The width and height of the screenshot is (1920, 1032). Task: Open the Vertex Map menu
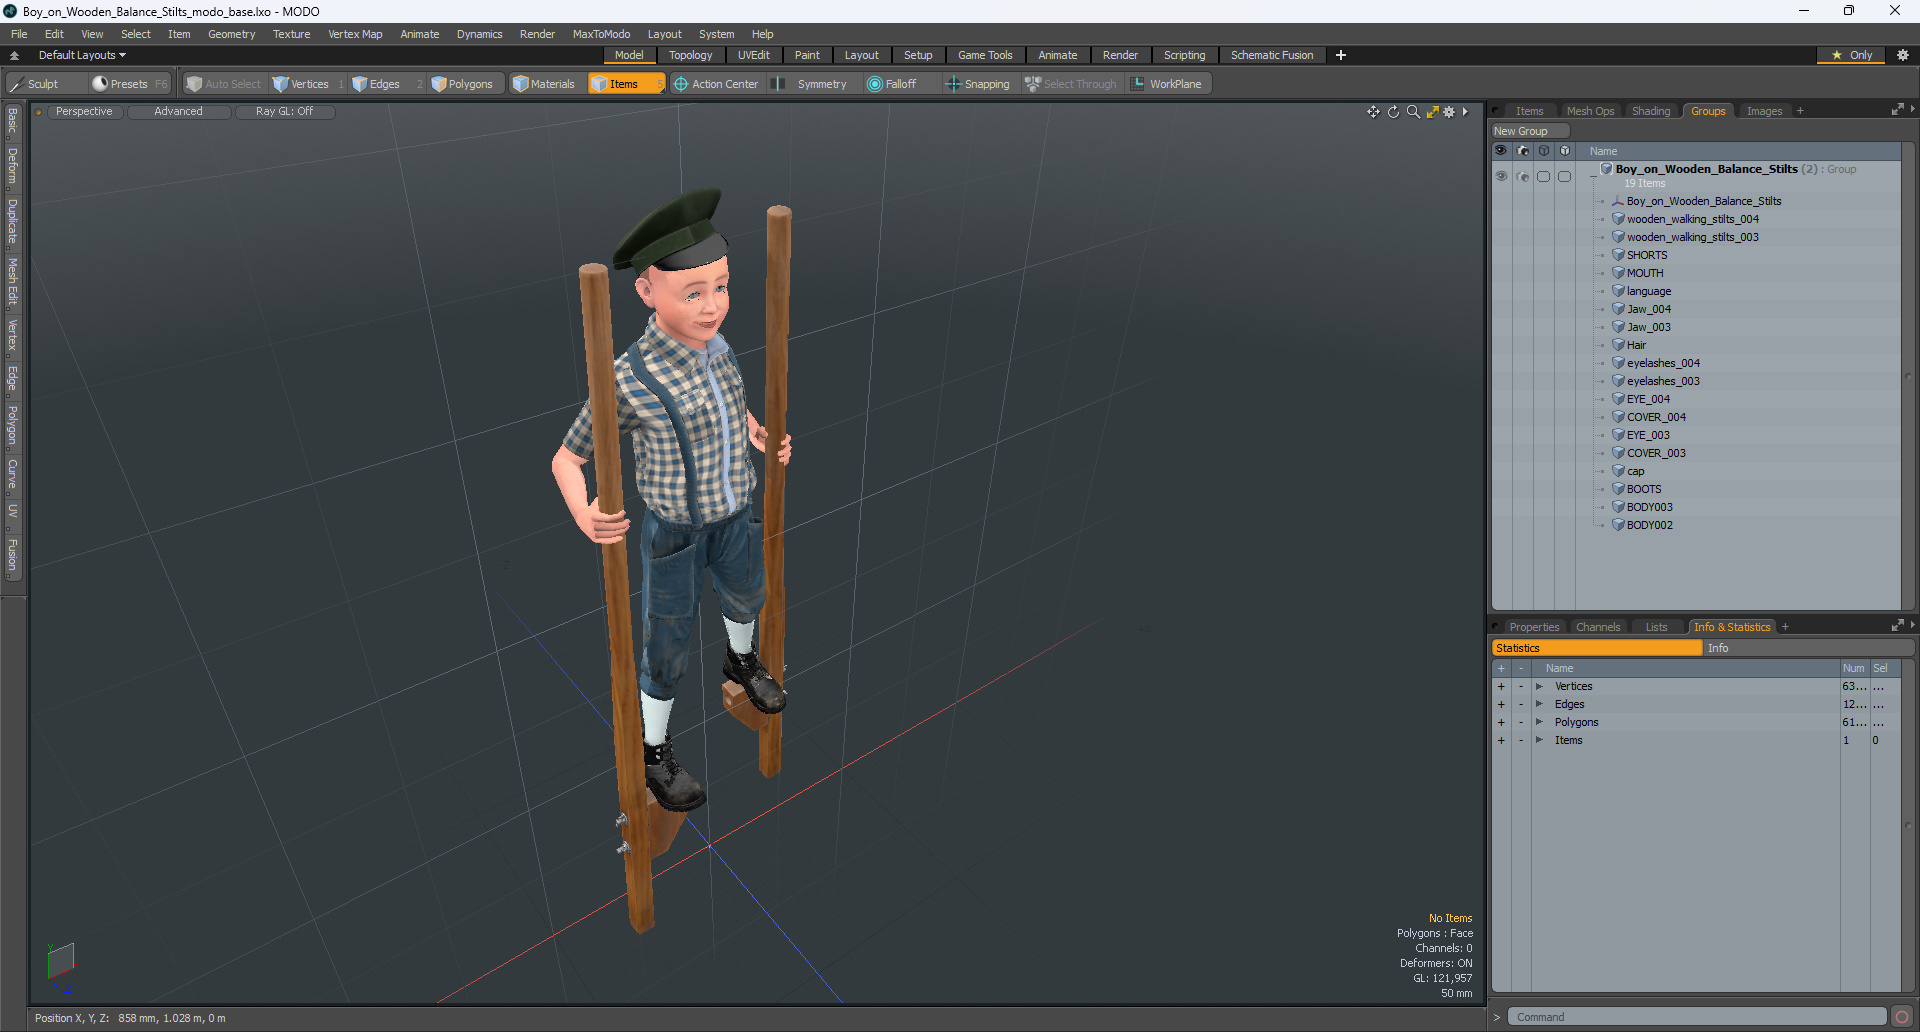[355, 34]
